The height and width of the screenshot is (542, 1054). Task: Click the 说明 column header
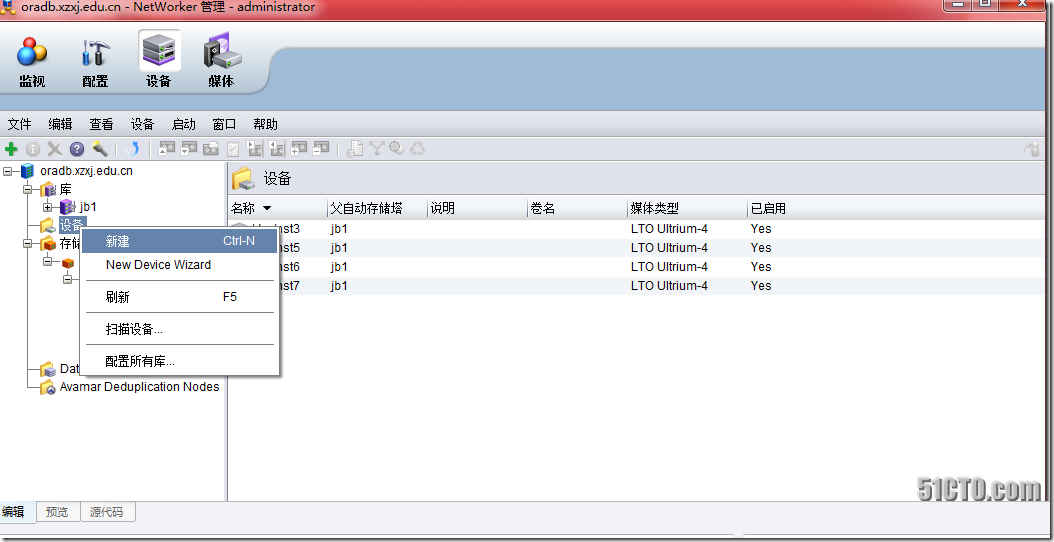[x=477, y=208]
